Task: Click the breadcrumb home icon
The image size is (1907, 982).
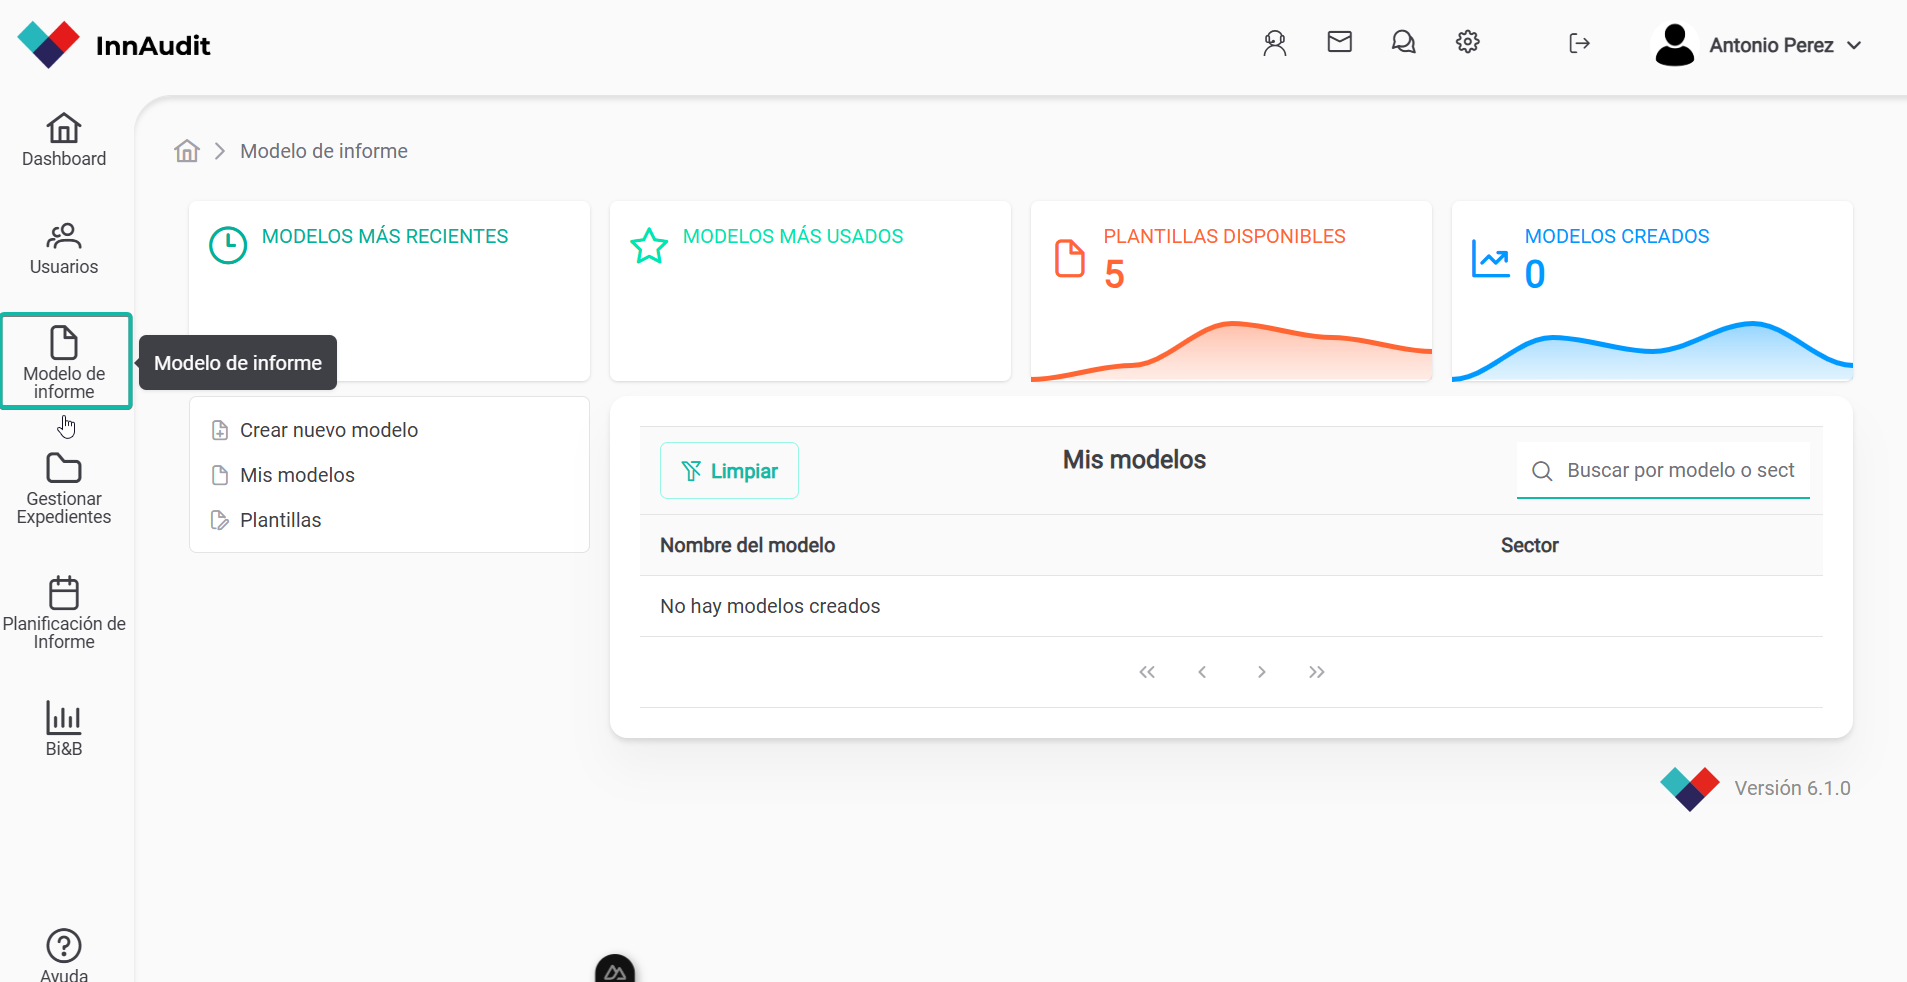Action: (x=187, y=151)
